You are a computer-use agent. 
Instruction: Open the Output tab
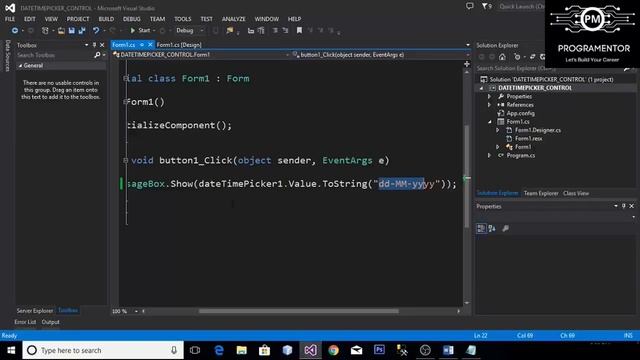coord(51,322)
